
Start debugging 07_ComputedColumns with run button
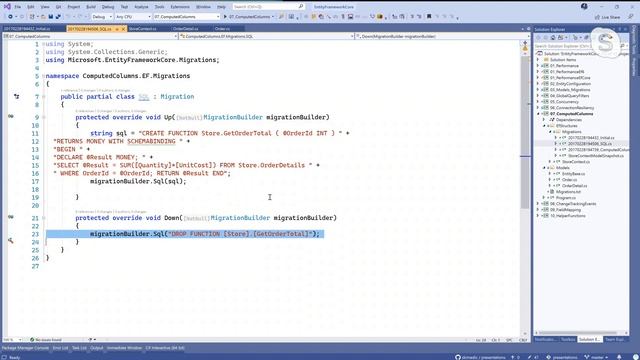tap(247, 17)
